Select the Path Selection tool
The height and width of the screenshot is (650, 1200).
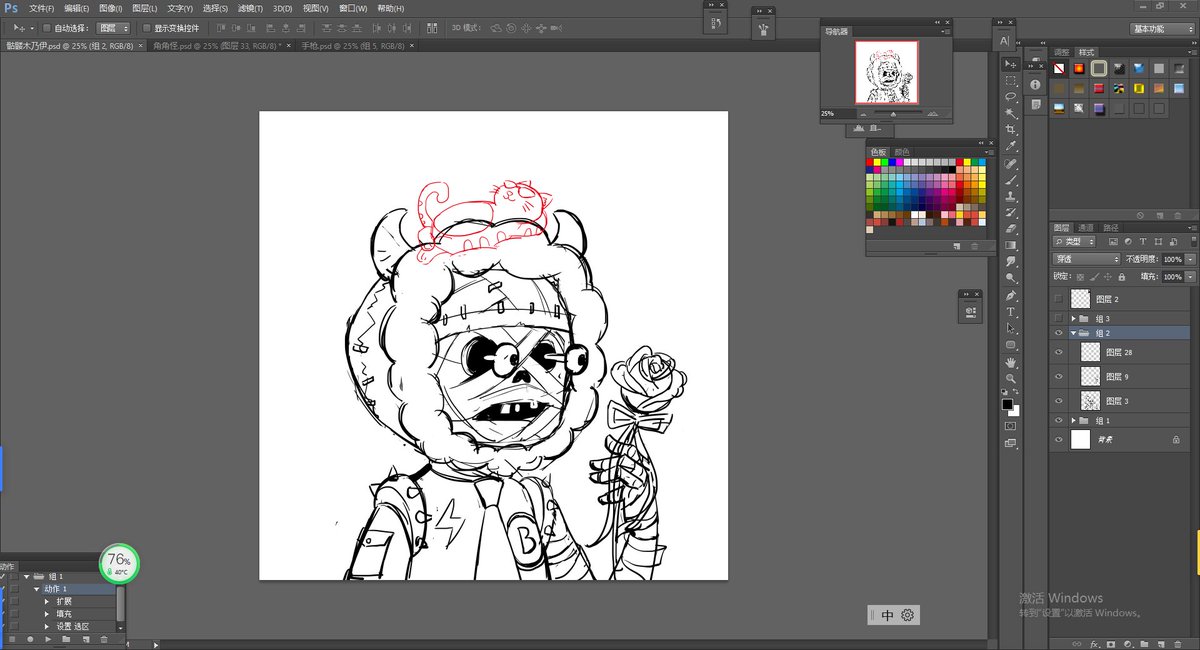[1011, 328]
